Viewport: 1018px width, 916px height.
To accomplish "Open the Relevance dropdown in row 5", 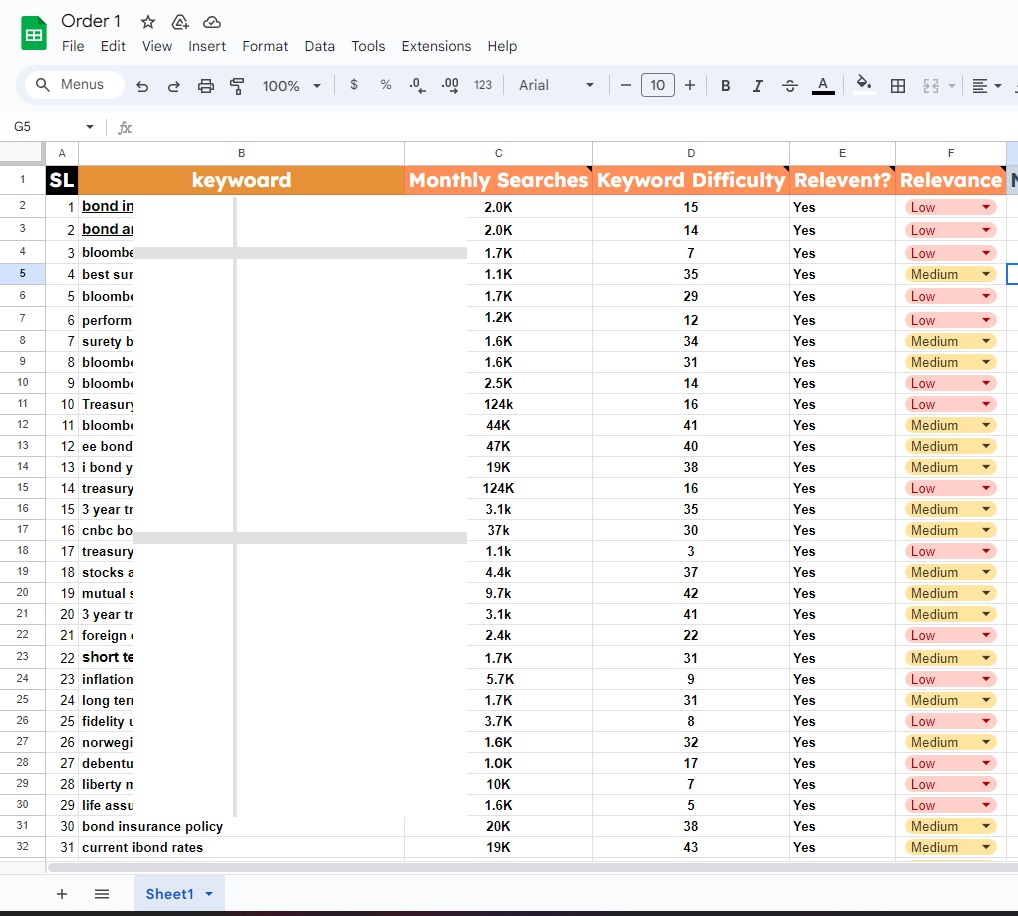I will [988, 274].
